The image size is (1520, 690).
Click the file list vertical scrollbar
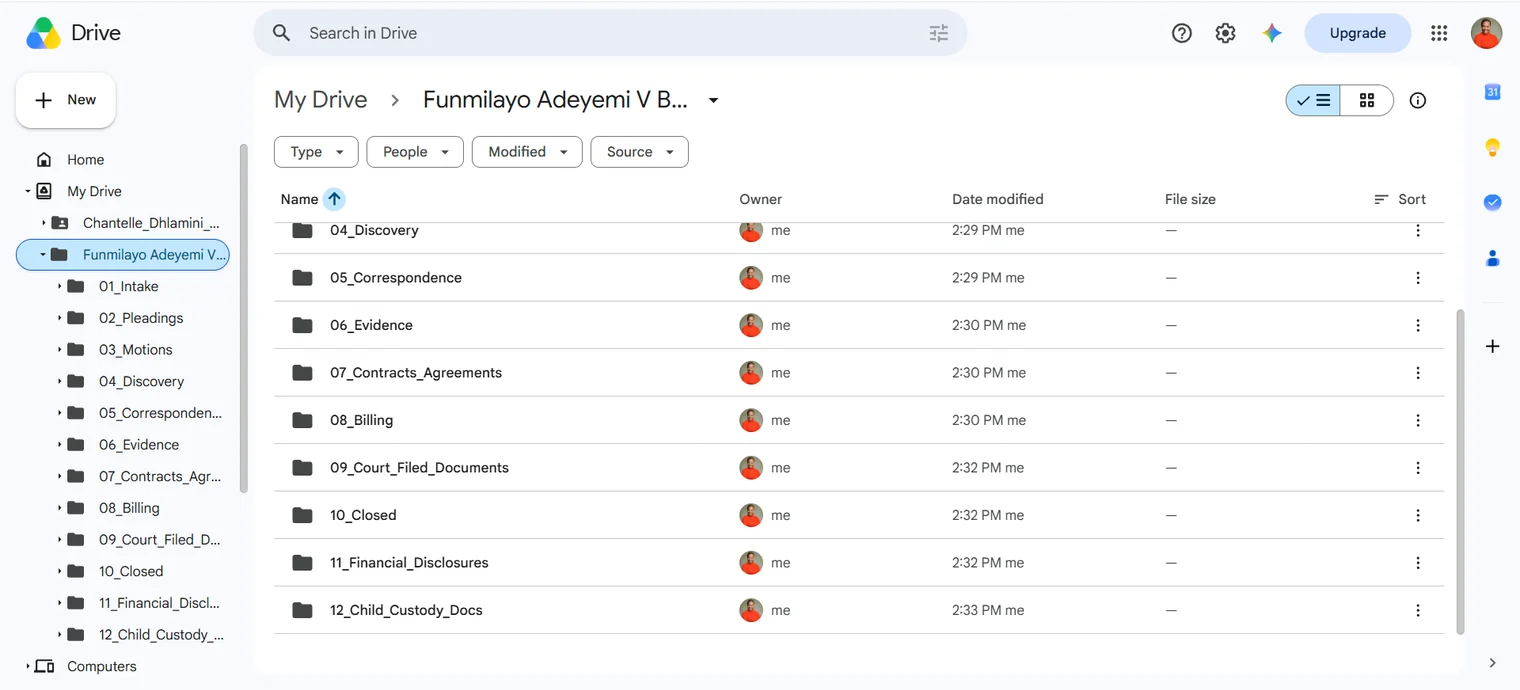1460,470
